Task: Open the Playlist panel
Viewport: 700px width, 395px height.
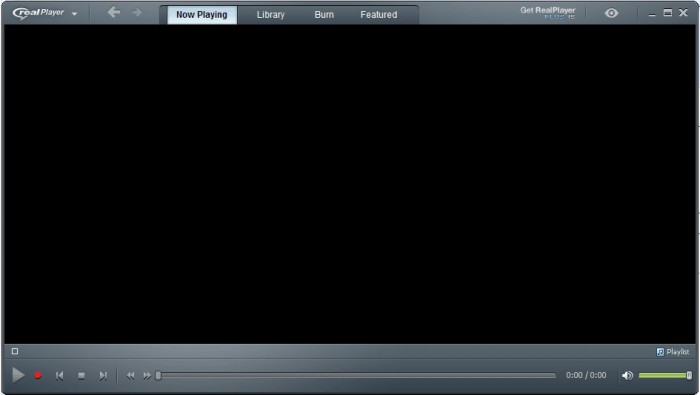Action: coord(673,352)
